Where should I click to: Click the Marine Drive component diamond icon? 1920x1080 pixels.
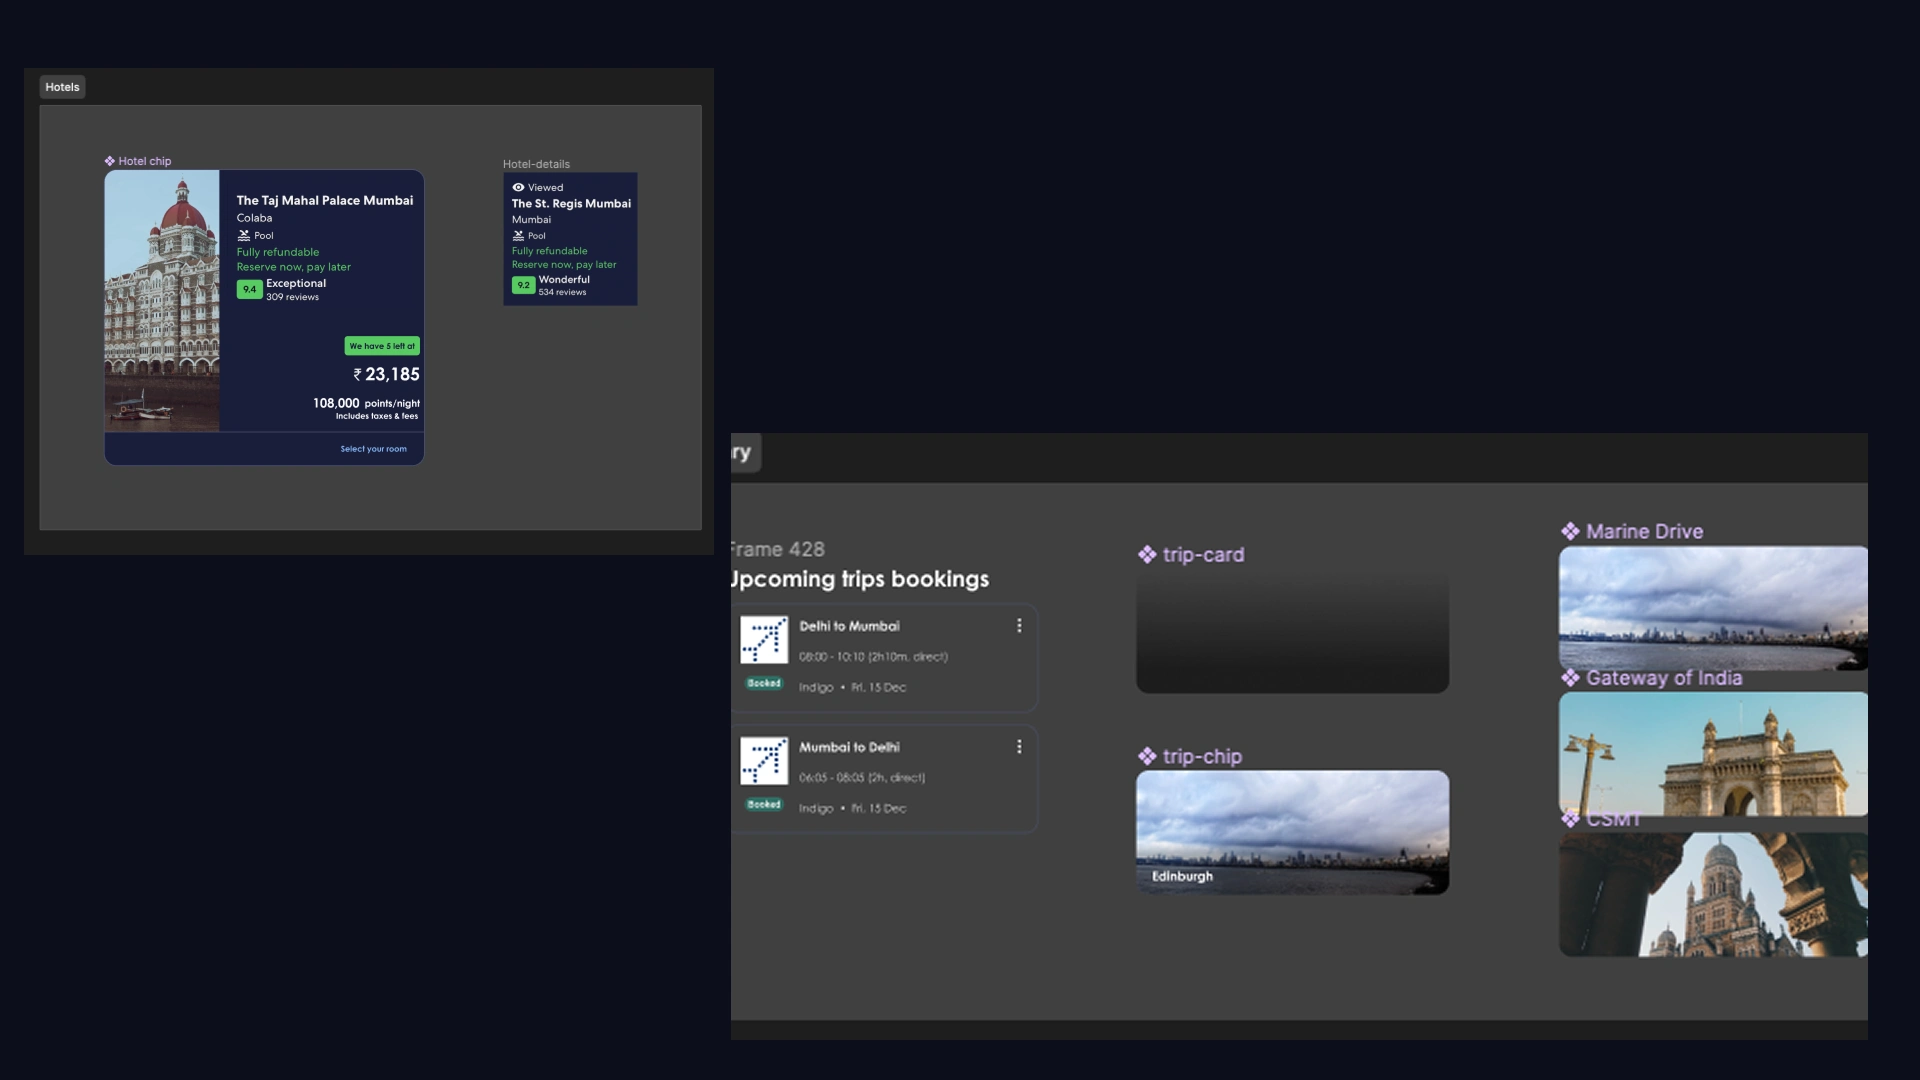[1570, 532]
